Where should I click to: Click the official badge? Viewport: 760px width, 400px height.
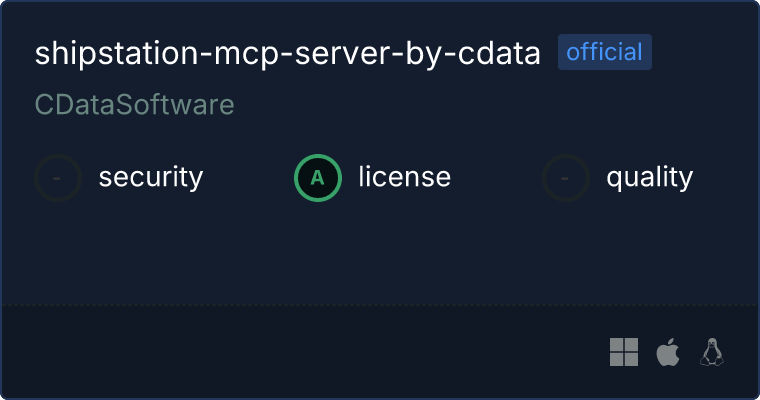point(604,52)
